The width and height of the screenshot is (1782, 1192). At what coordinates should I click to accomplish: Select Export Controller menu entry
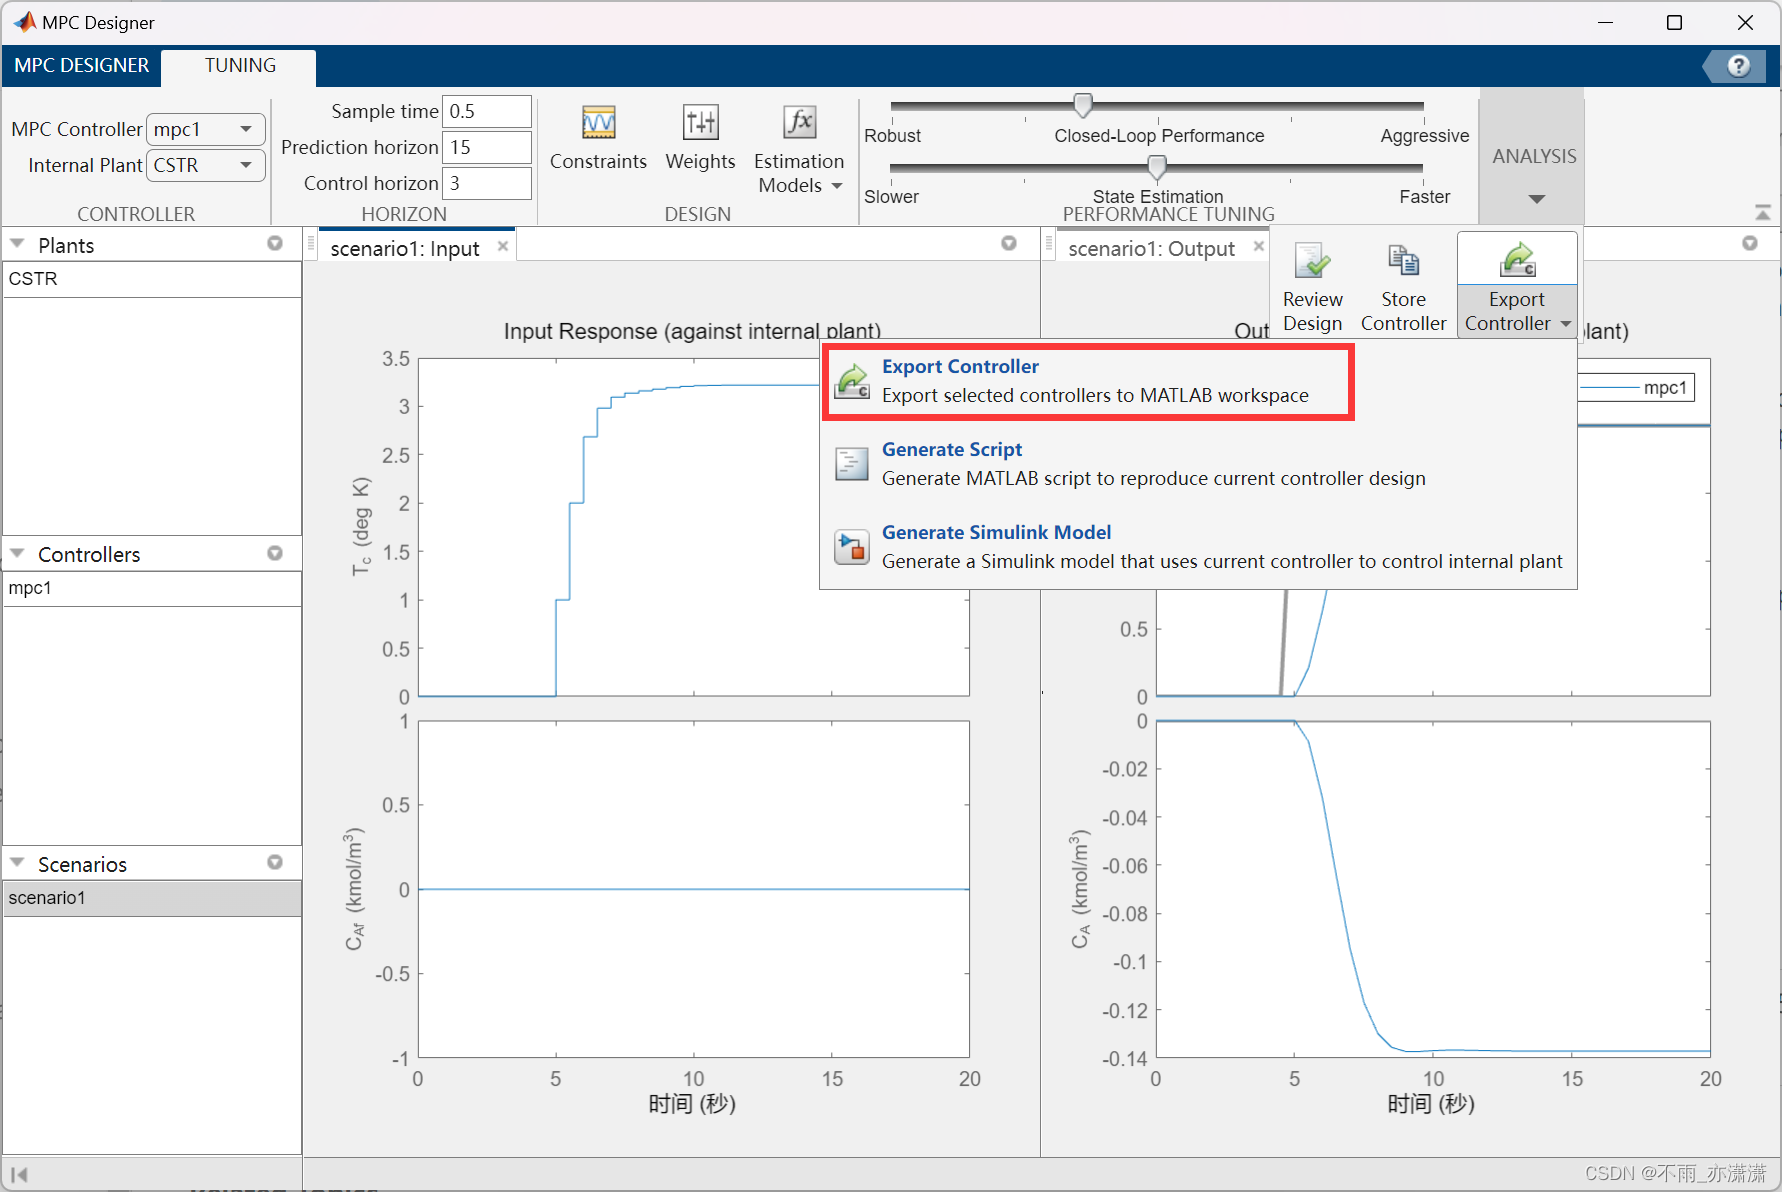[x=1088, y=381]
